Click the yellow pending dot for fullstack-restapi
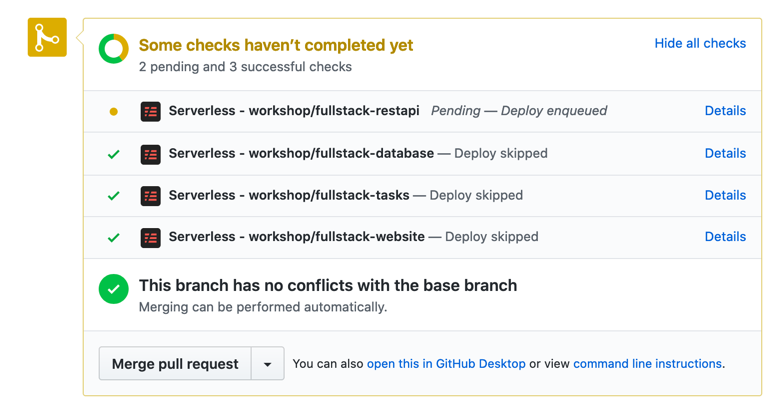Screen dimensions: 778x415 (x=114, y=112)
